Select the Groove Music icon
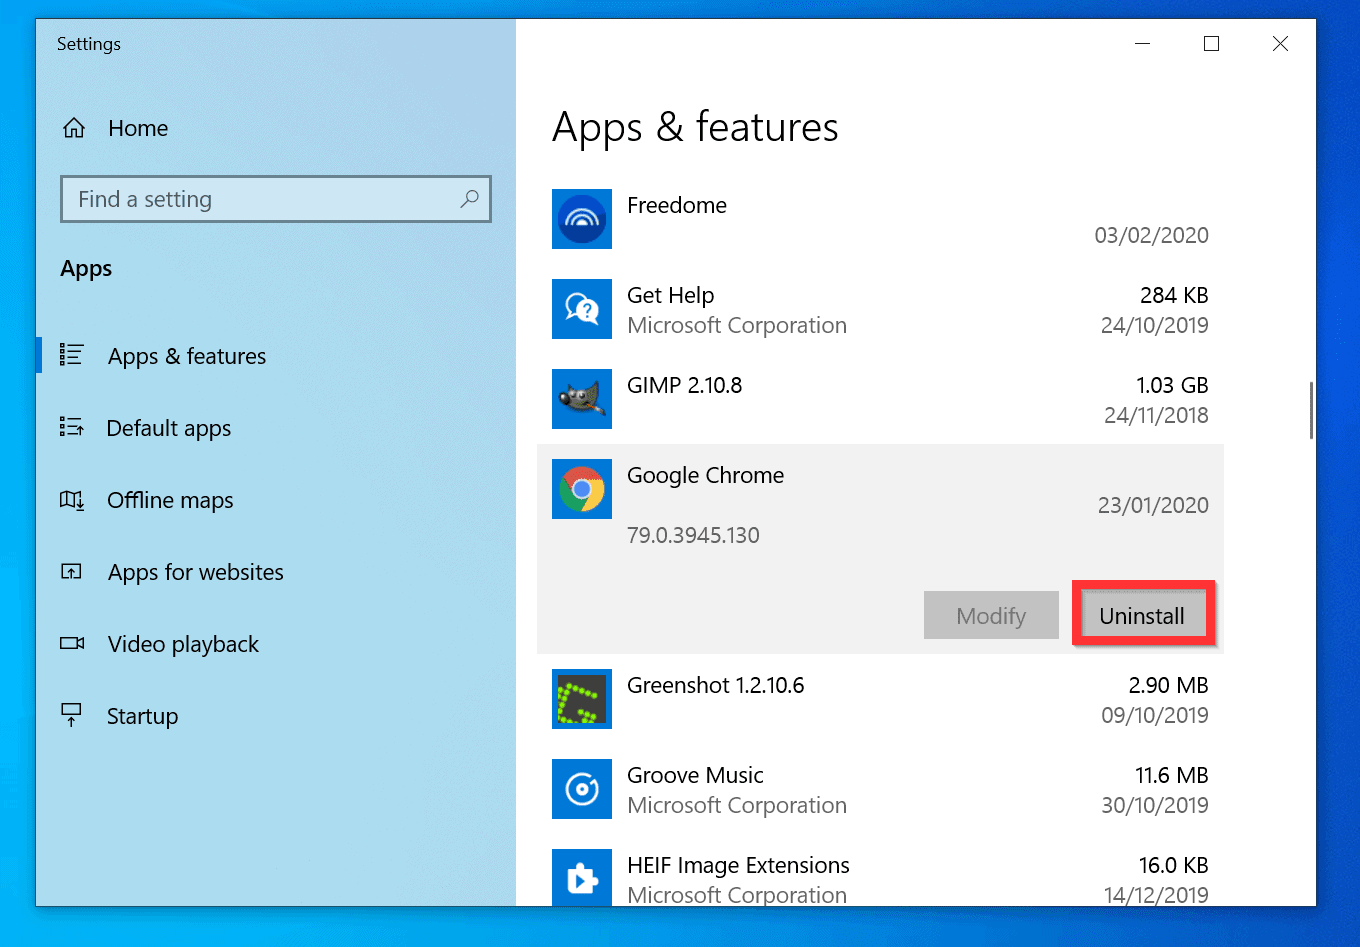This screenshot has height=947, width=1360. (581, 789)
